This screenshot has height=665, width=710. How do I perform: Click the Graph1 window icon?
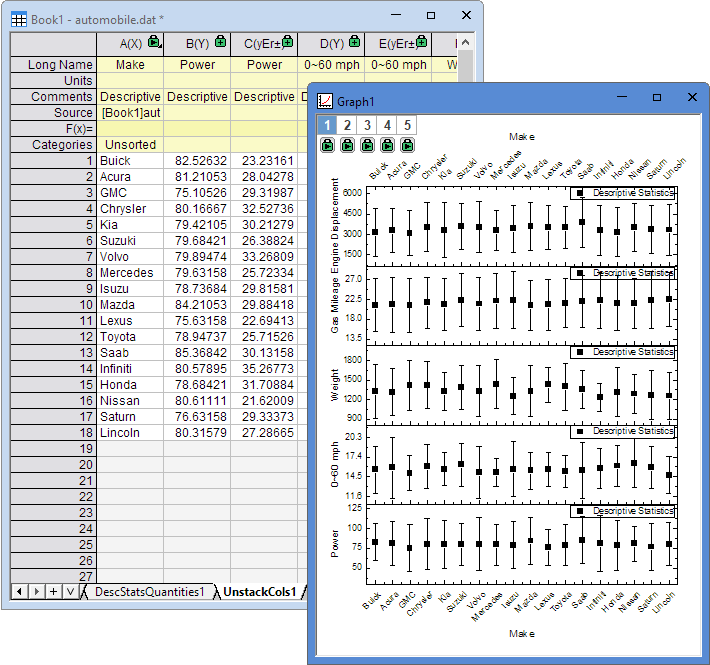(325, 100)
